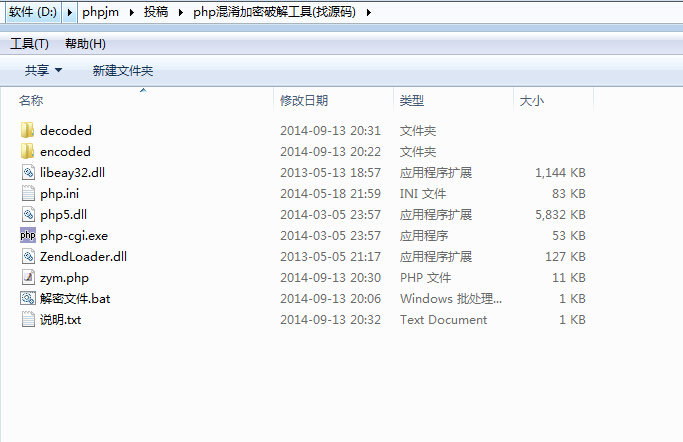The width and height of the screenshot is (683, 442).
Task: Click the Windows 批处理... type cell
Action: (x=451, y=298)
